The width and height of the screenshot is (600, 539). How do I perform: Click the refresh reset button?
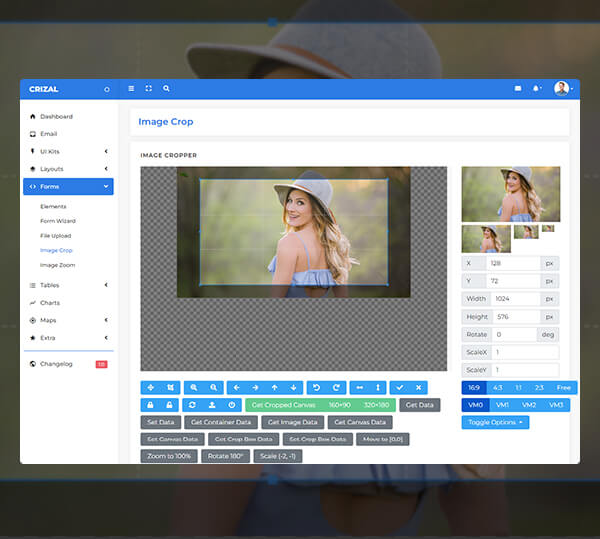pyautogui.click(x=192, y=405)
